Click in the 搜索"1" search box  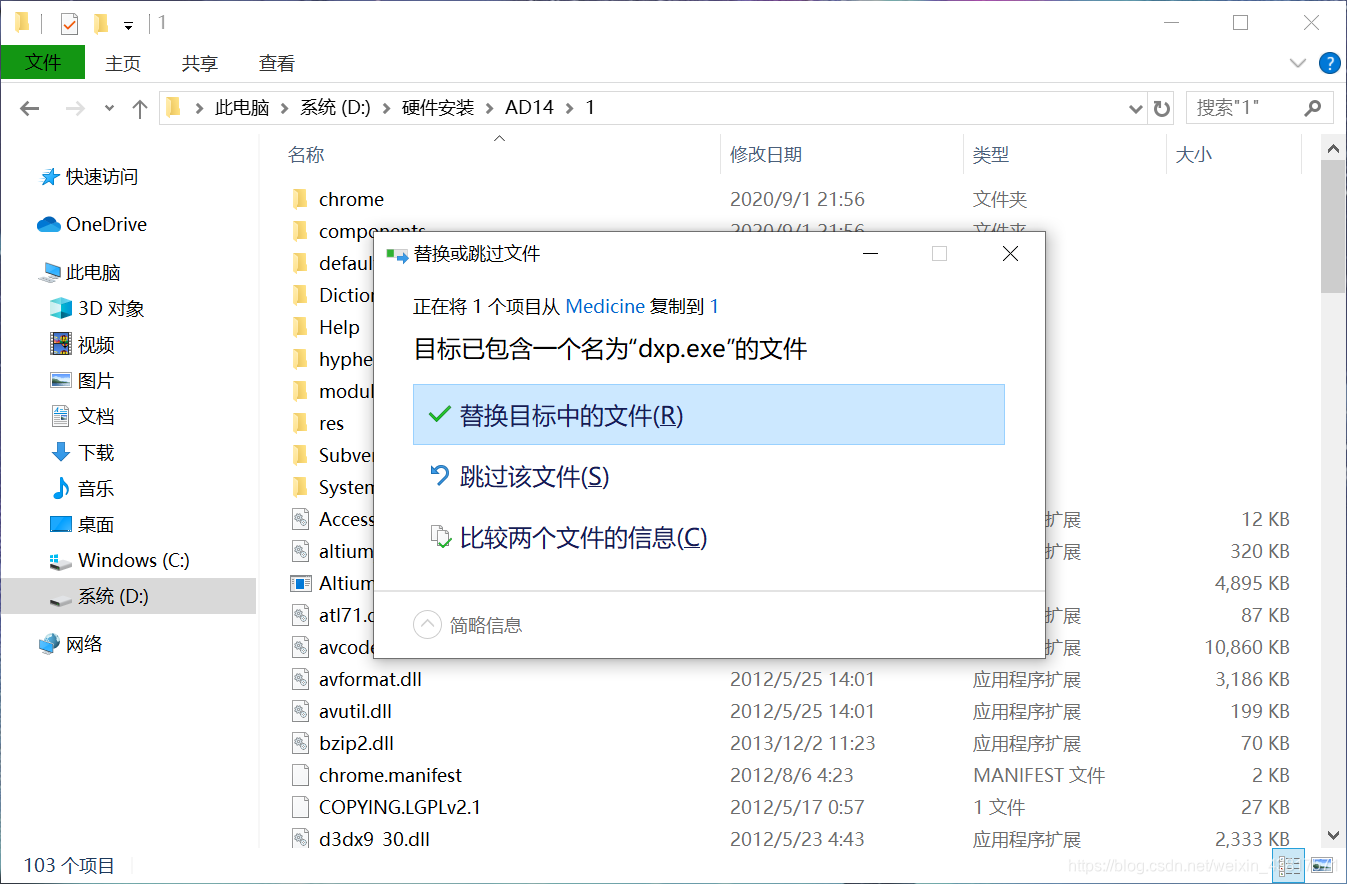[1245, 108]
